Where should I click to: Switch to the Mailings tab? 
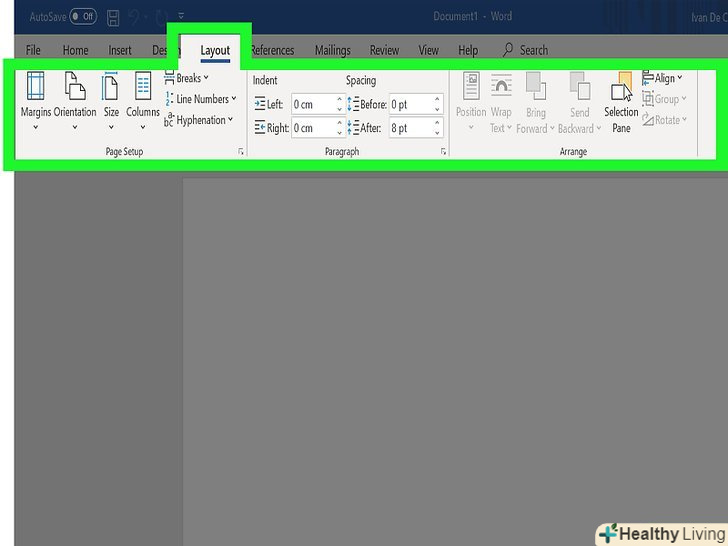332,50
